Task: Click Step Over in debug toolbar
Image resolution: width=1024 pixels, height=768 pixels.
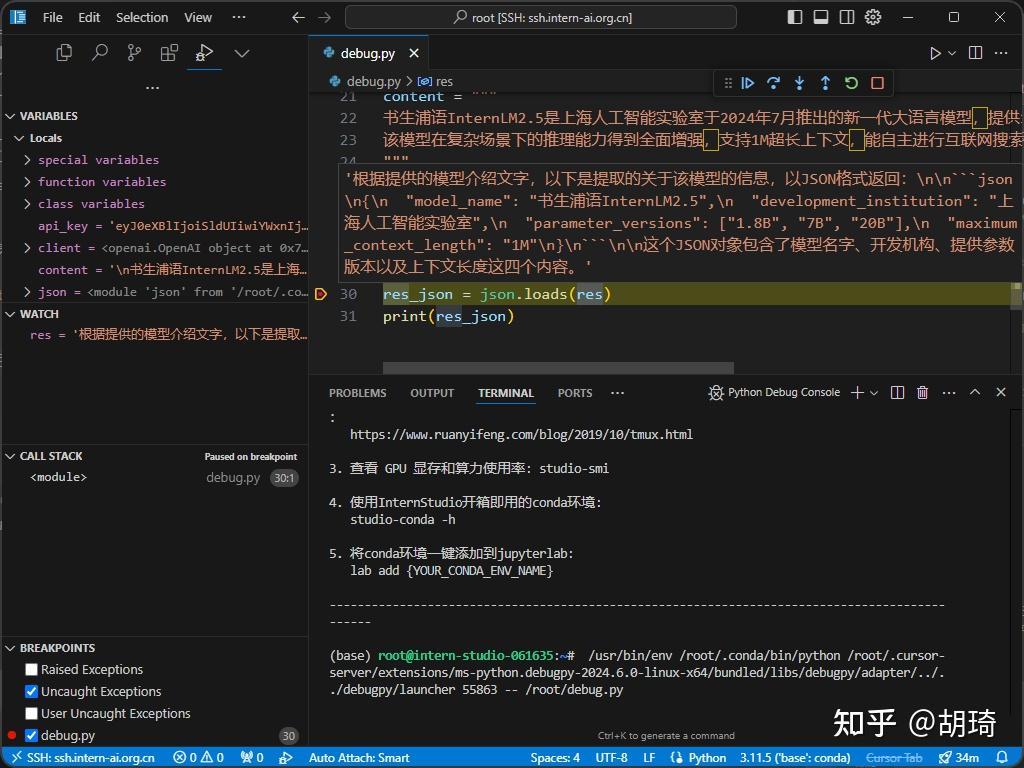Action: (x=774, y=83)
